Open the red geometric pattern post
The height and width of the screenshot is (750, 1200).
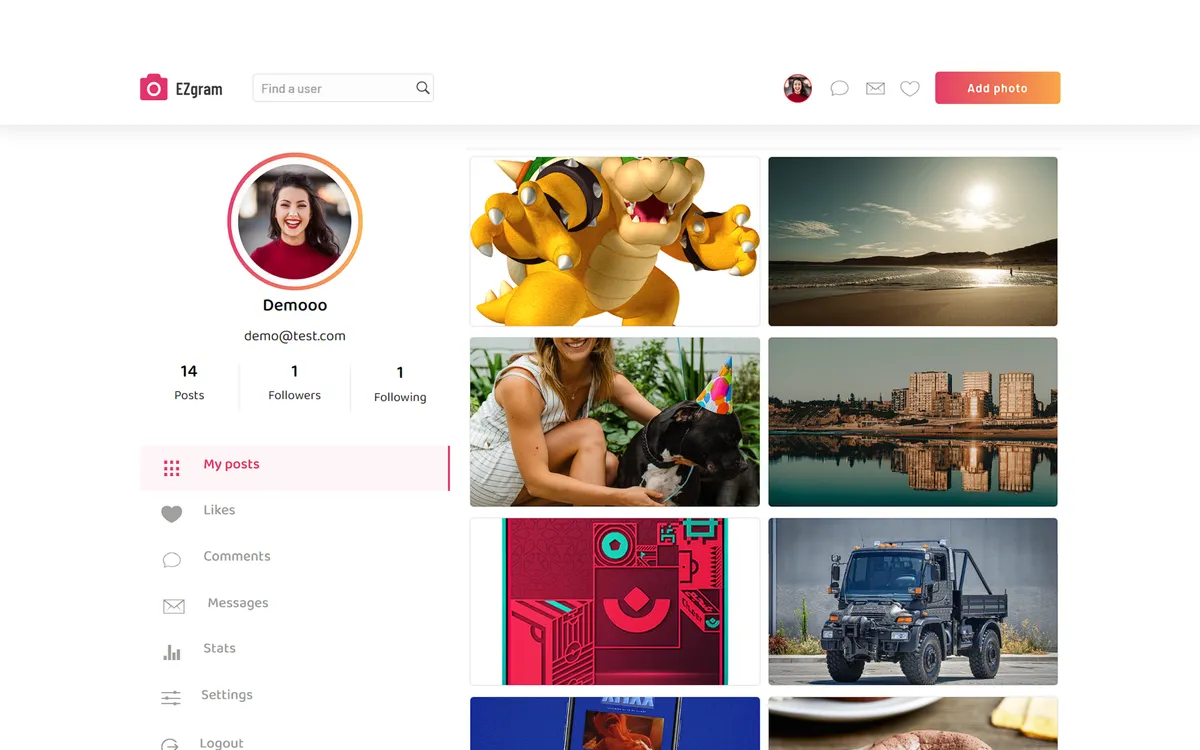tap(615, 602)
